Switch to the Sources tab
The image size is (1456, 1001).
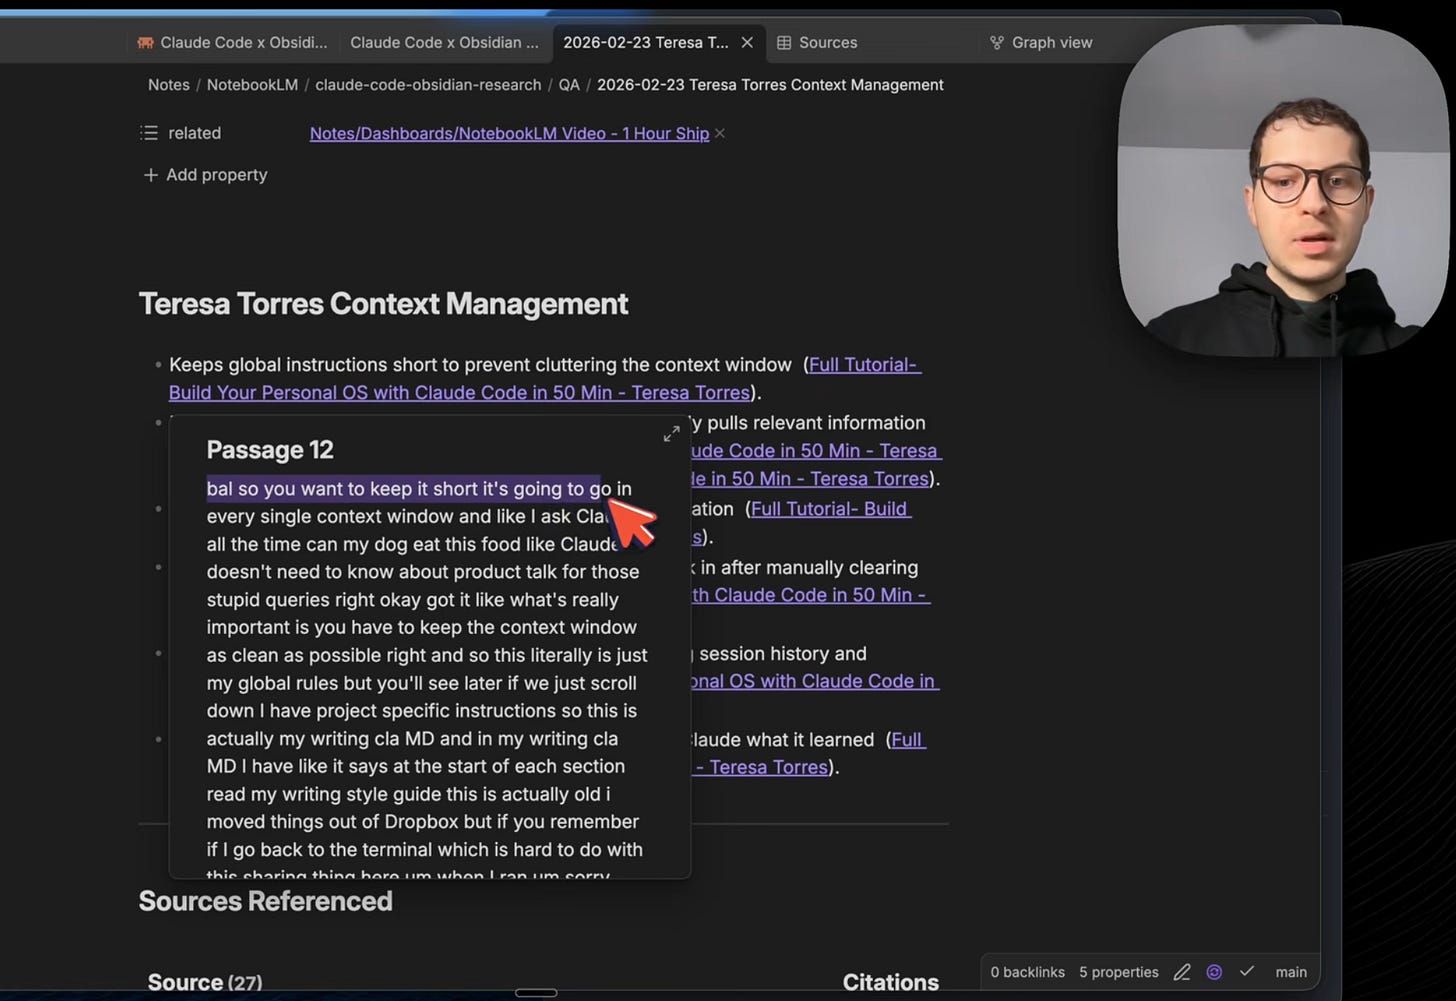[x=817, y=43]
